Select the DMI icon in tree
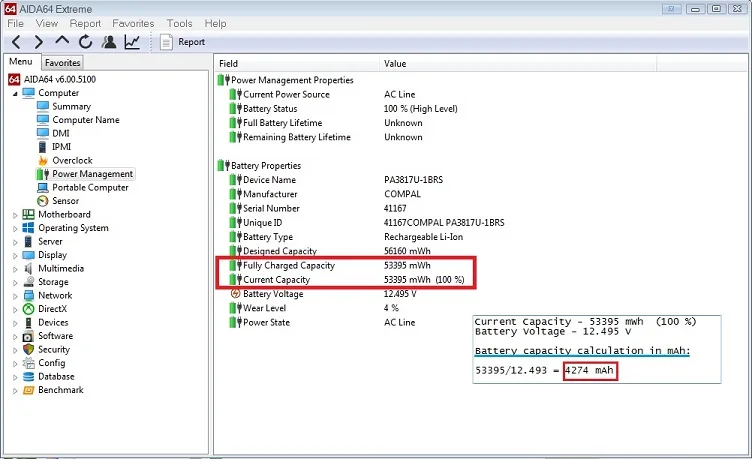This screenshot has width=752, height=459. (43, 133)
